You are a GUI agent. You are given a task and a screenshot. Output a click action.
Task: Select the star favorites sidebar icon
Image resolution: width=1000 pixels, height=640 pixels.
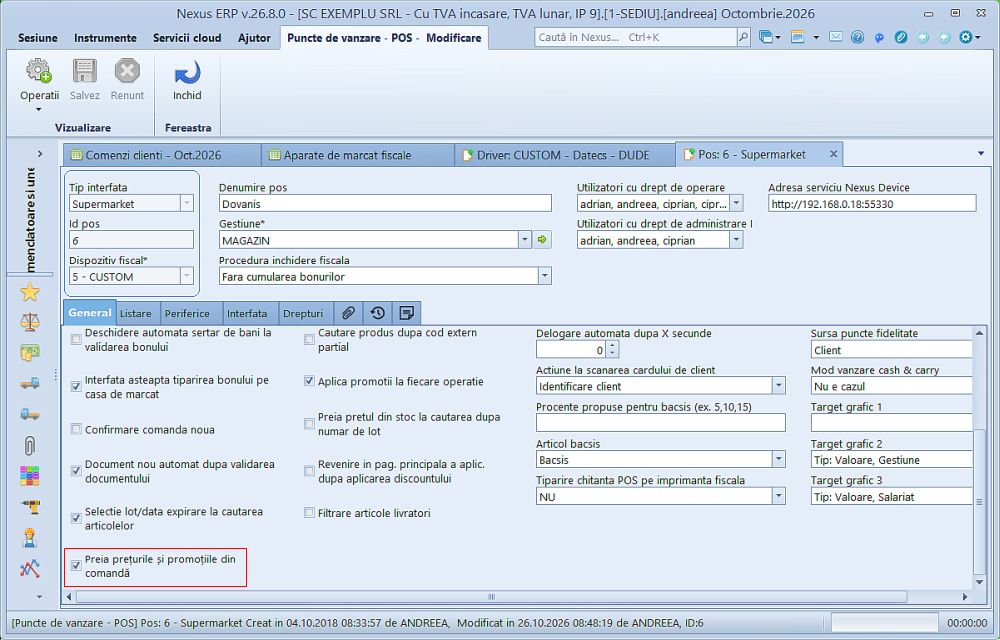(x=29, y=292)
